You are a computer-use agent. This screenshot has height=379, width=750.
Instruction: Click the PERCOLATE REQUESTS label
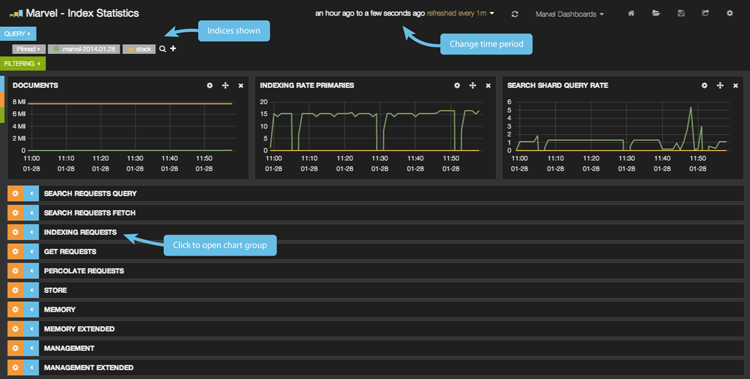pos(84,270)
